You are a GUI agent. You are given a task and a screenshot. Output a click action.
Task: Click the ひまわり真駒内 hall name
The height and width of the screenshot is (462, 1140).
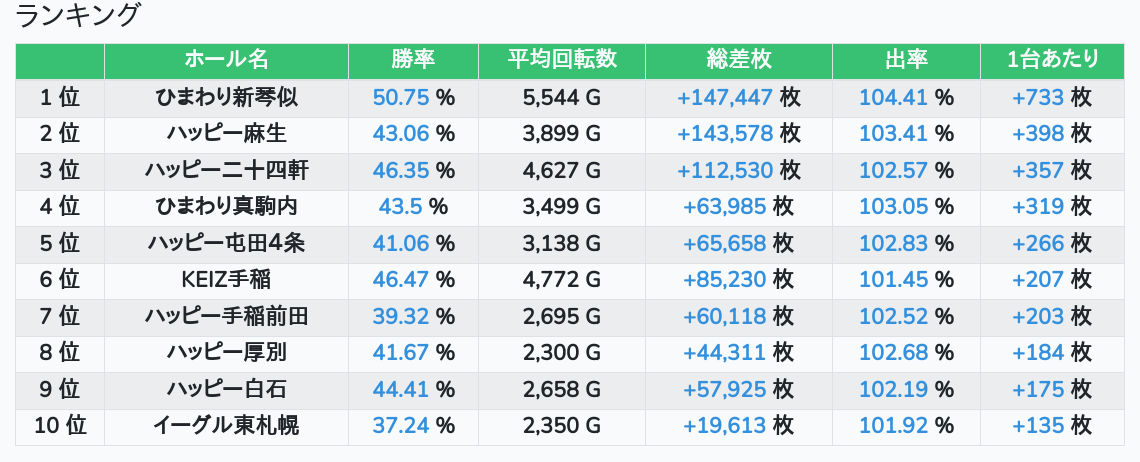pos(226,207)
